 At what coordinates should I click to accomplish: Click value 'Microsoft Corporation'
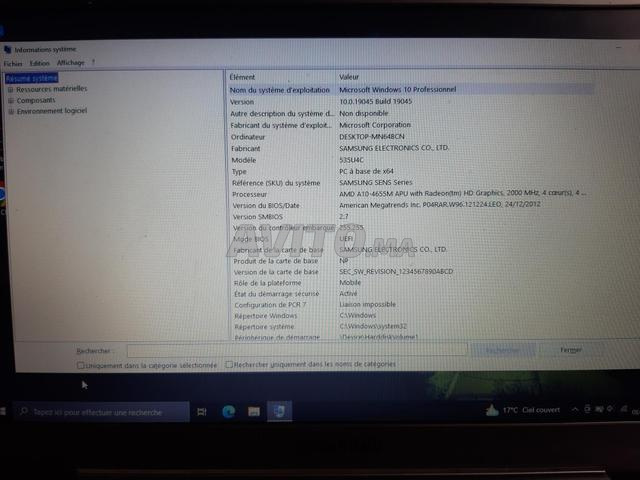(x=375, y=125)
